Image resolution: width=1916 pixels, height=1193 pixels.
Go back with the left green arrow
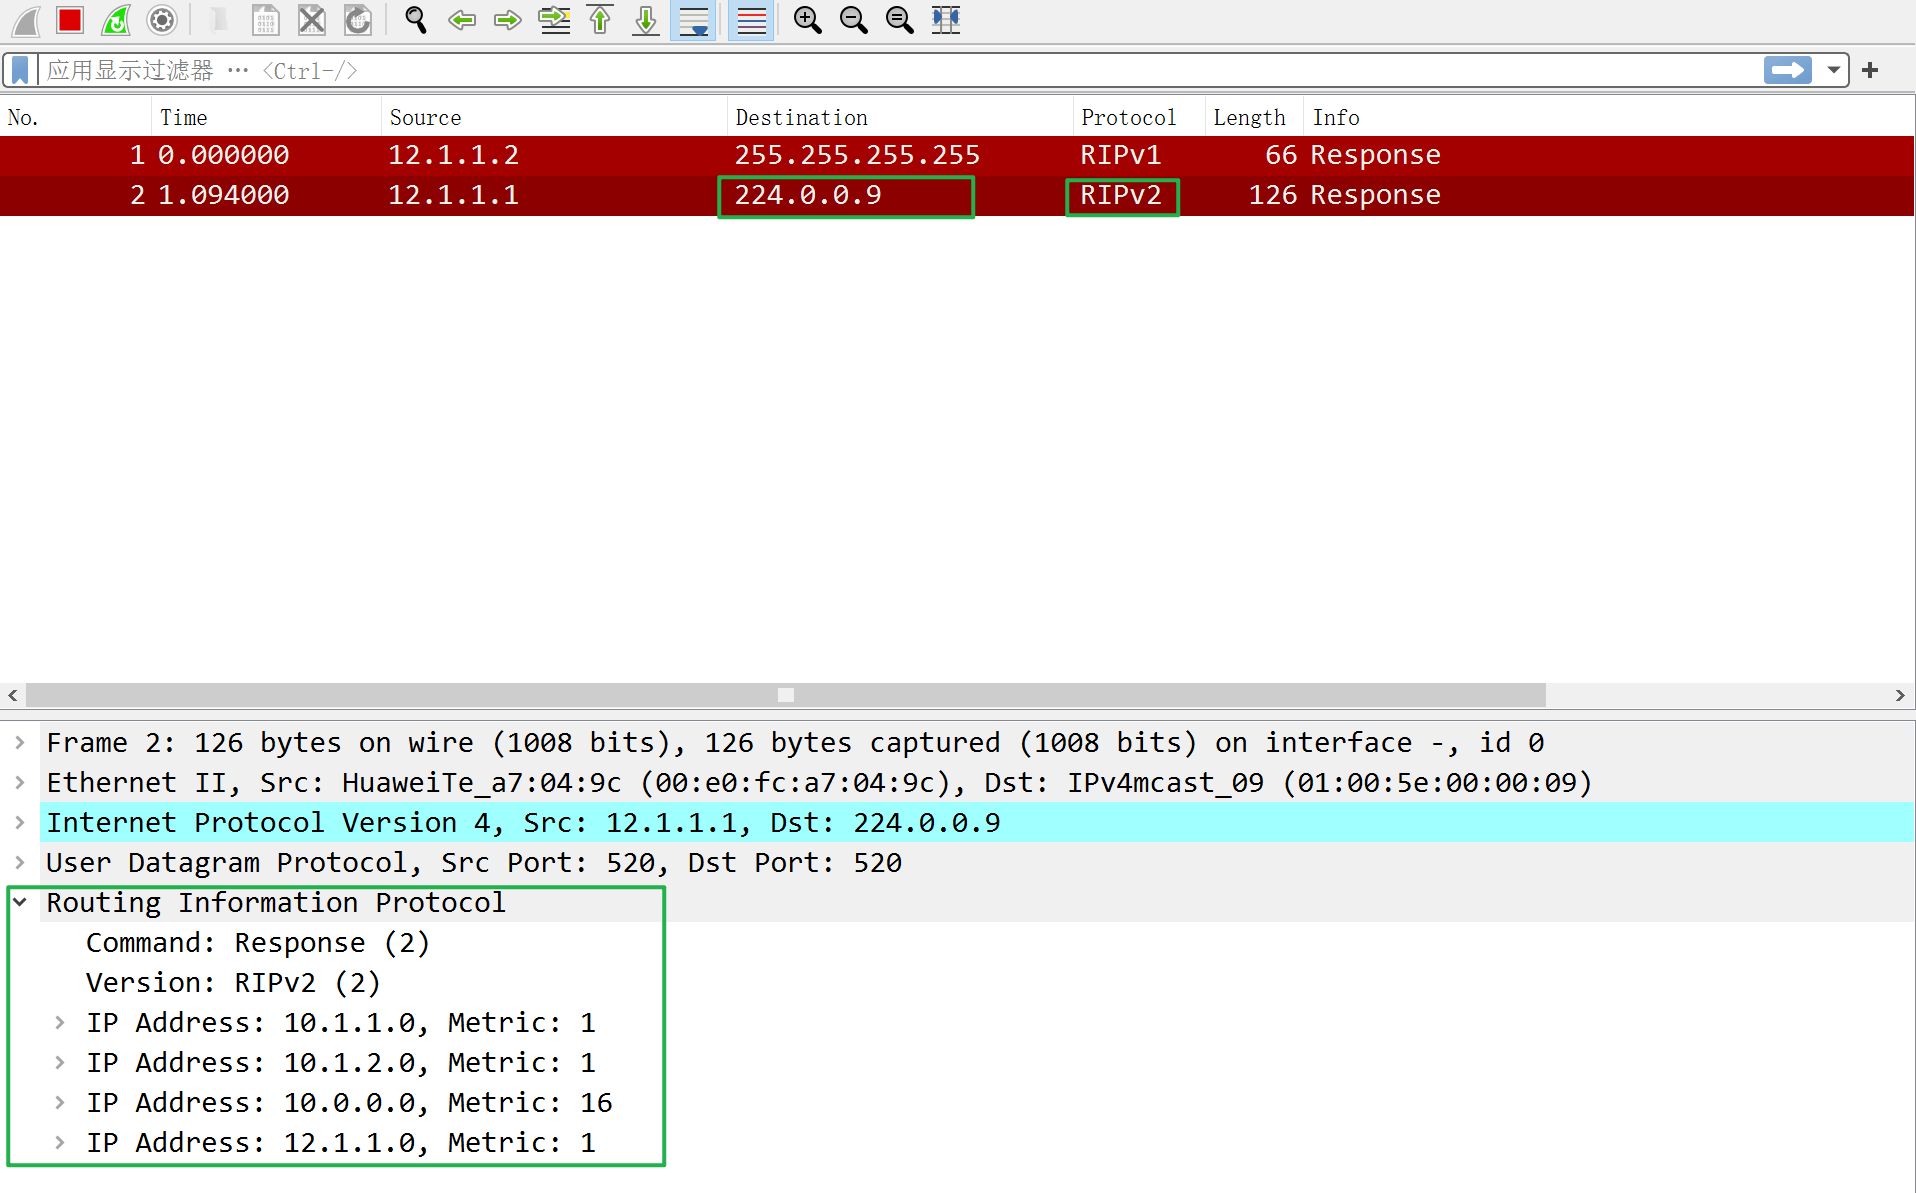pyautogui.click(x=462, y=20)
